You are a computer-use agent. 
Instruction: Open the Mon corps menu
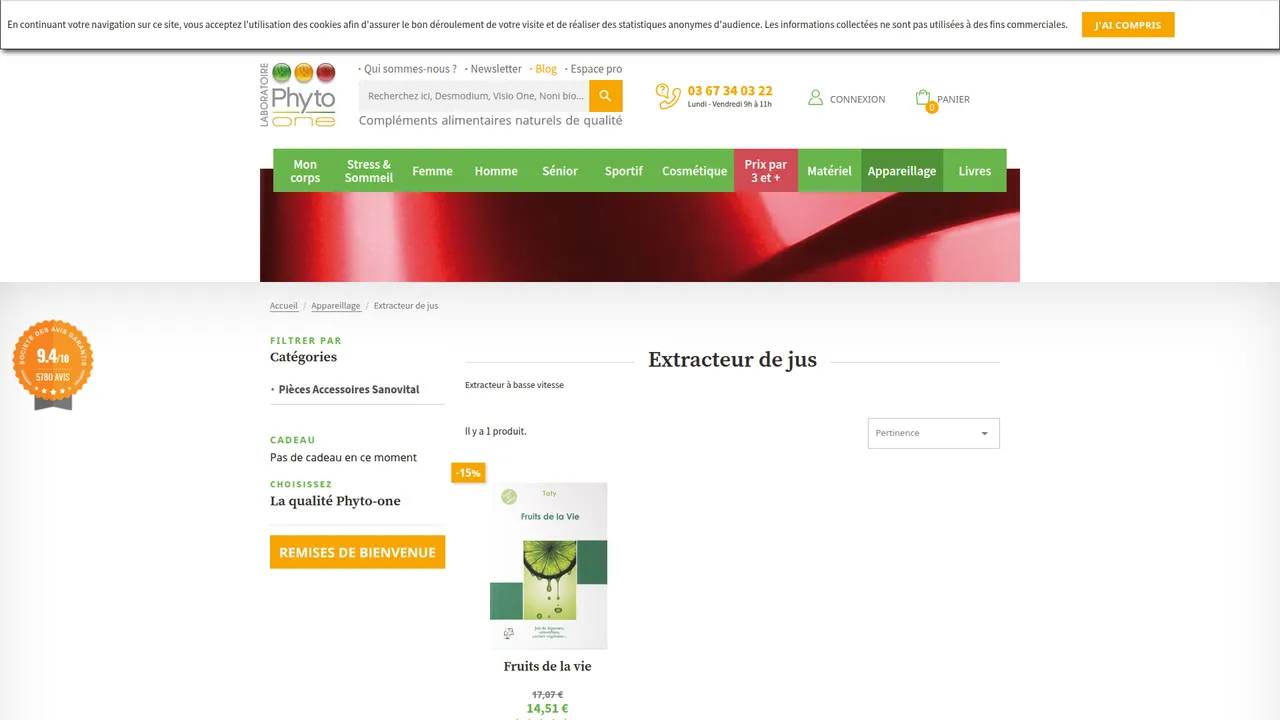pyautogui.click(x=305, y=171)
